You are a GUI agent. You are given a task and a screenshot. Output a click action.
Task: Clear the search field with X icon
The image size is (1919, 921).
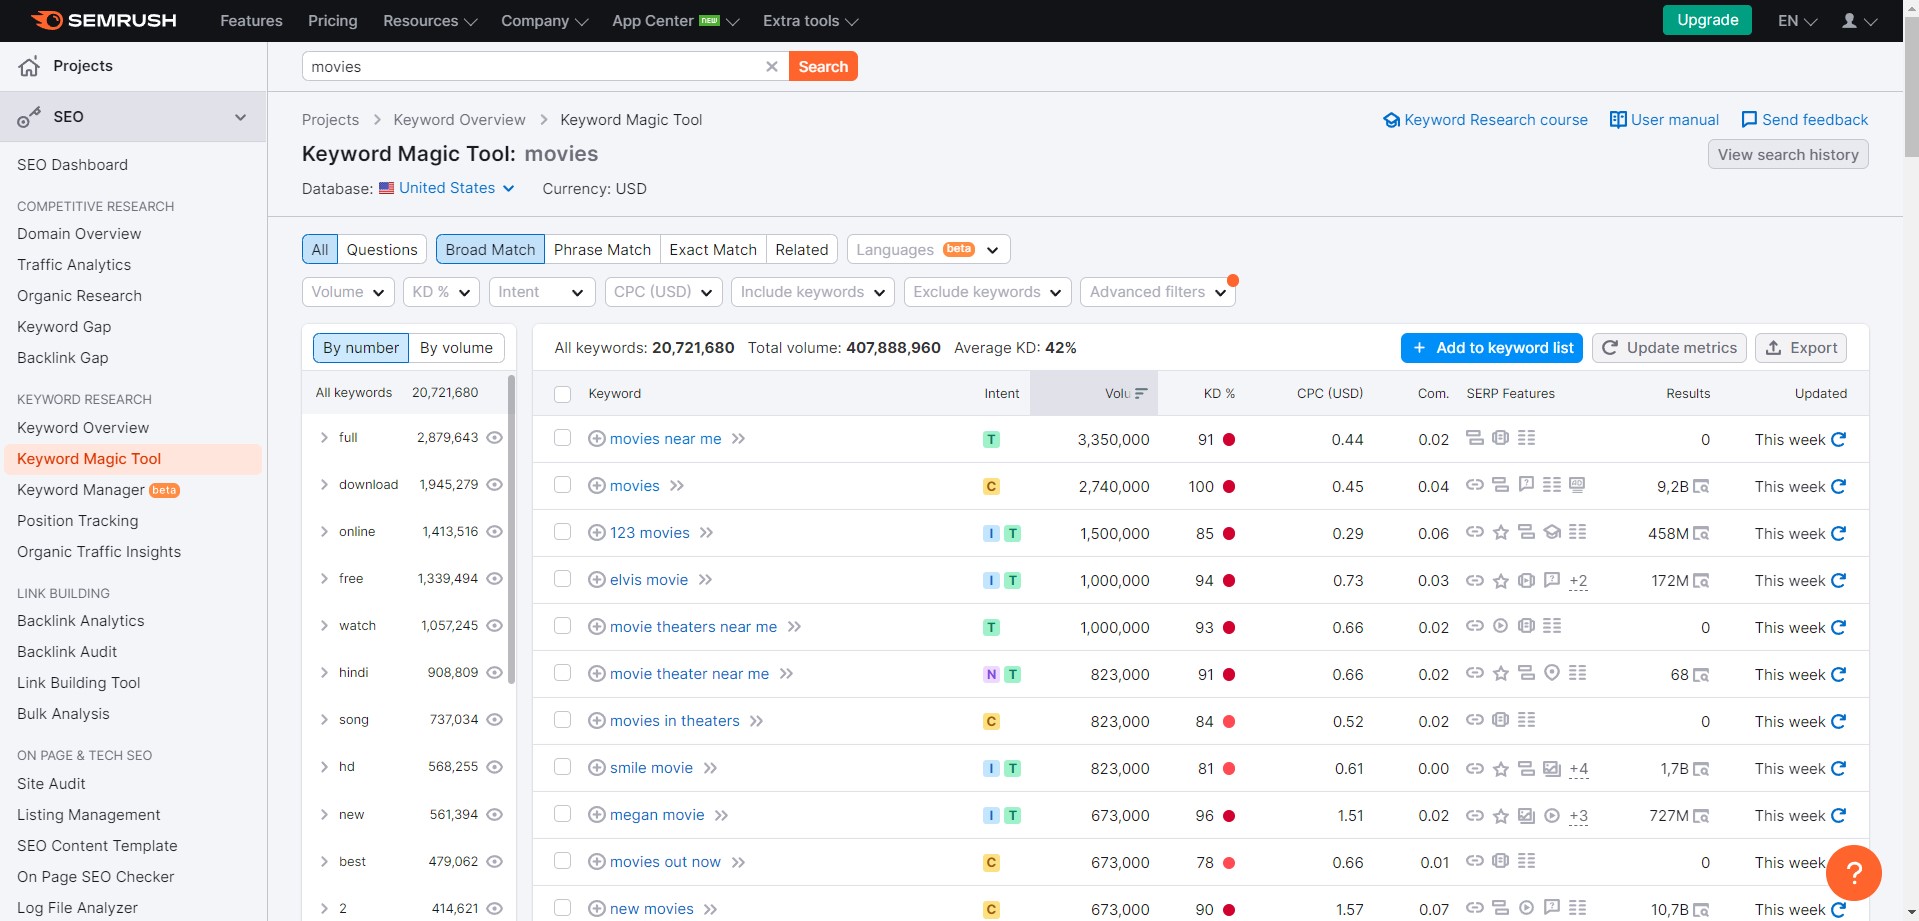(x=771, y=67)
